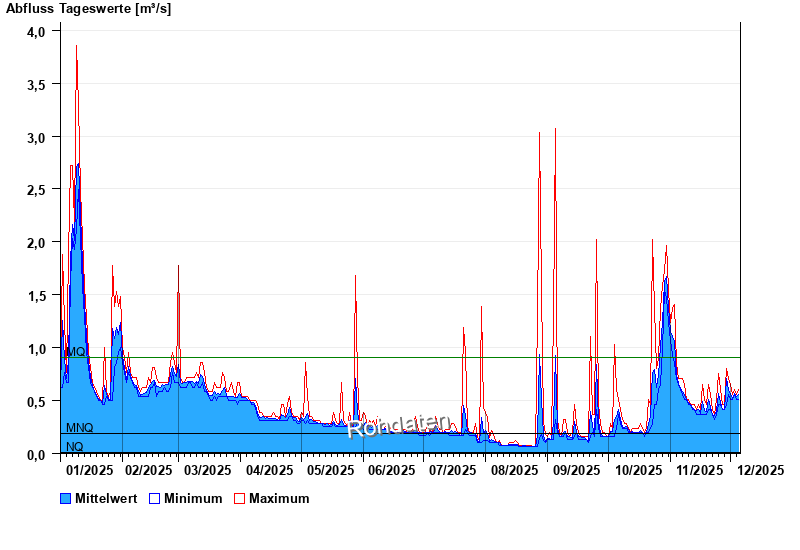This screenshot has height=550, width=800.
Task: Click the 08/2025 axis label
Action: pyautogui.click(x=515, y=470)
